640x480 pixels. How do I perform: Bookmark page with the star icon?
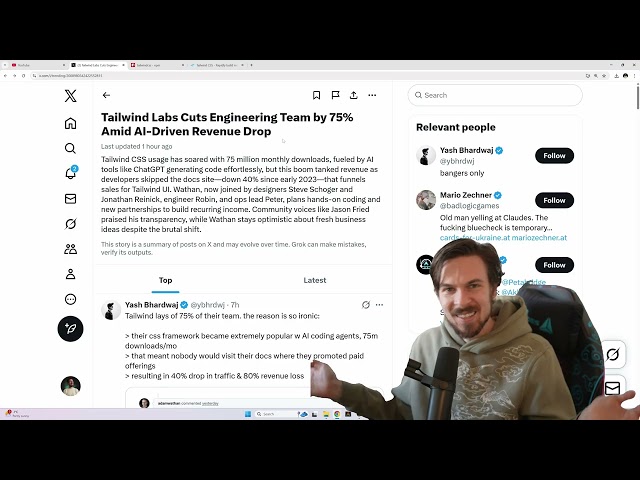click(x=604, y=76)
